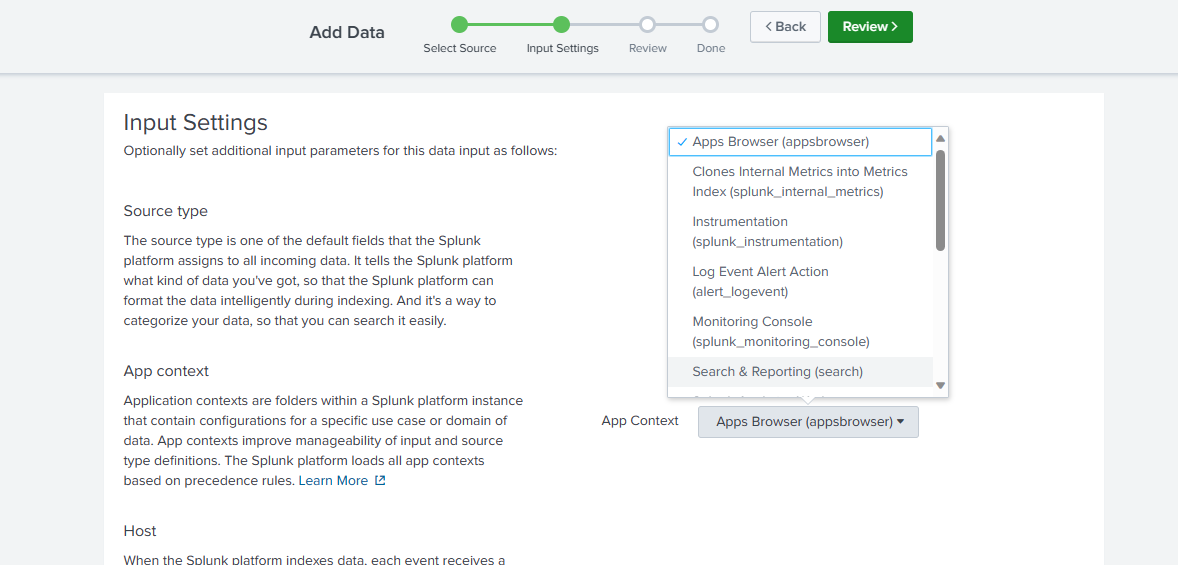Screen dimensions: 1178x565
Task: Click the scroll down arrow in dropdown list
Action: (x=940, y=385)
